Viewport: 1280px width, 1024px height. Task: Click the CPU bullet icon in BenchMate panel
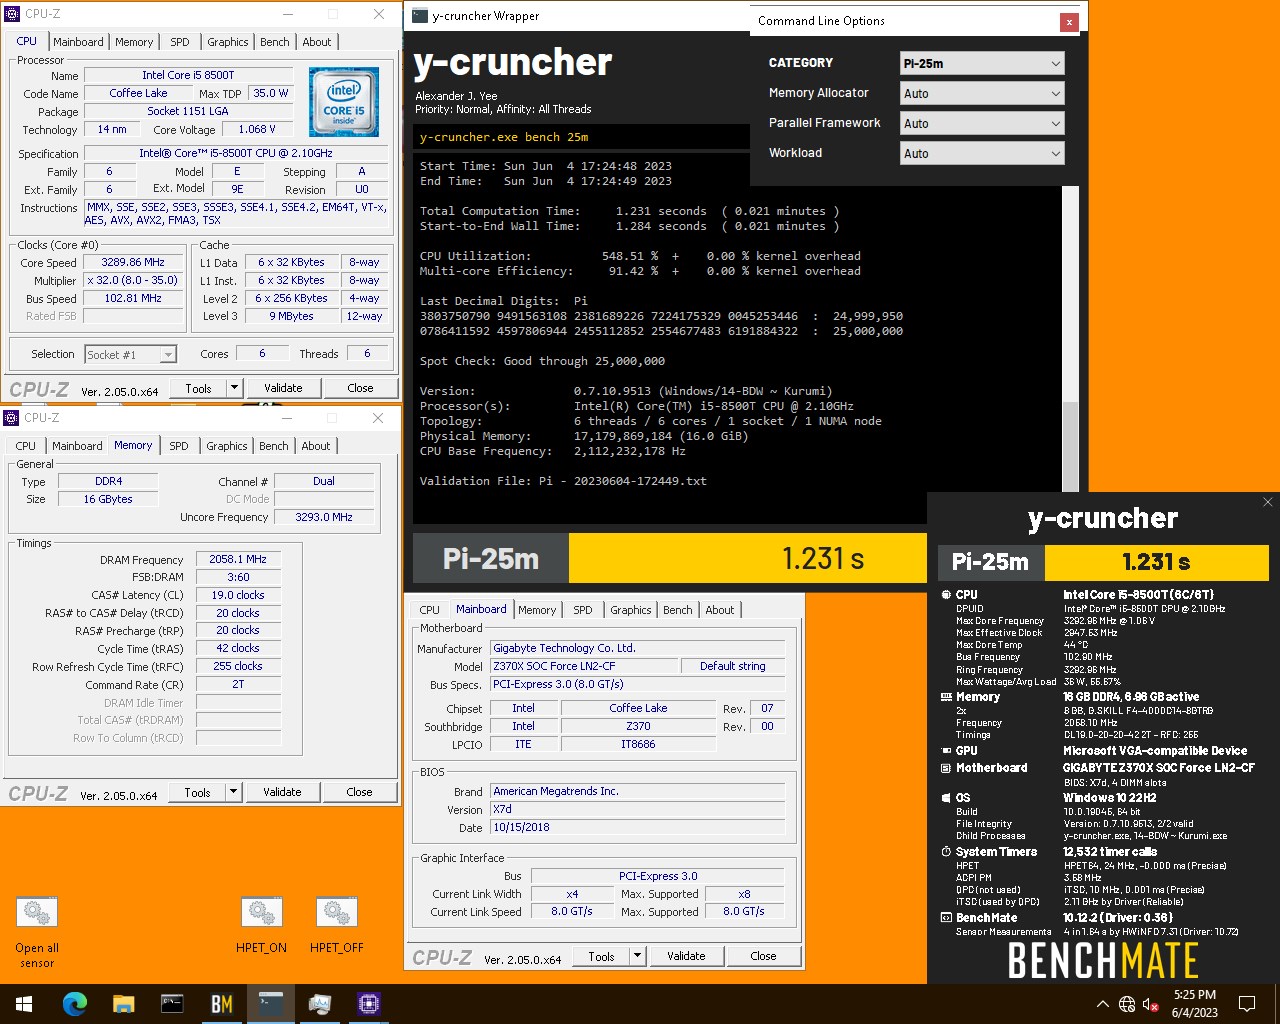click(946, 594)
